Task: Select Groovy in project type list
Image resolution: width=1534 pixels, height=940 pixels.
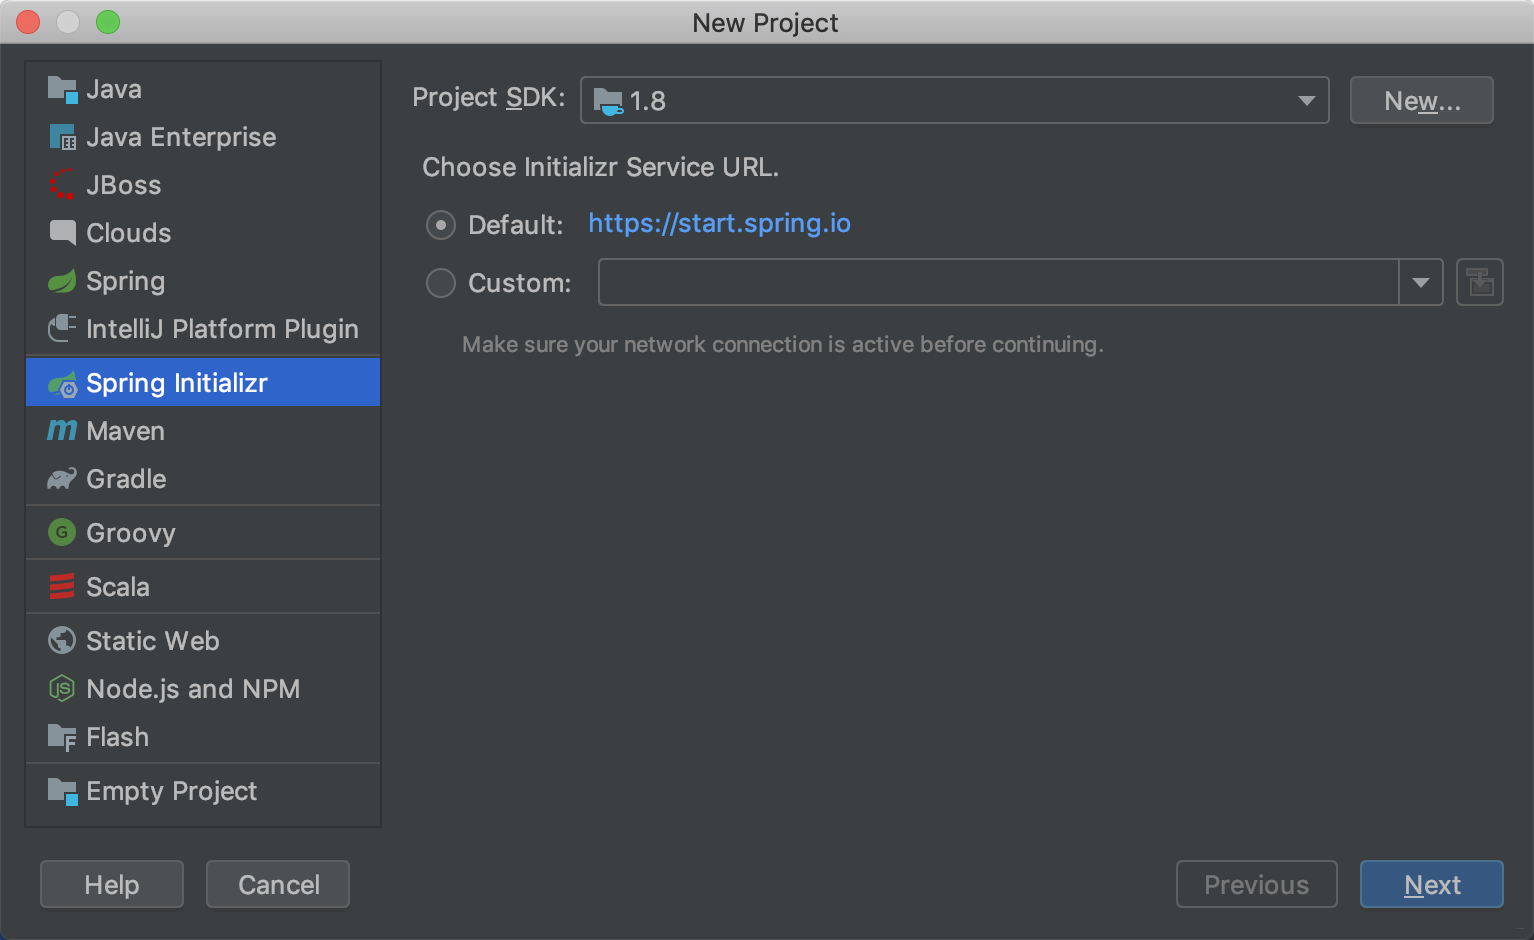Action: 203,533
